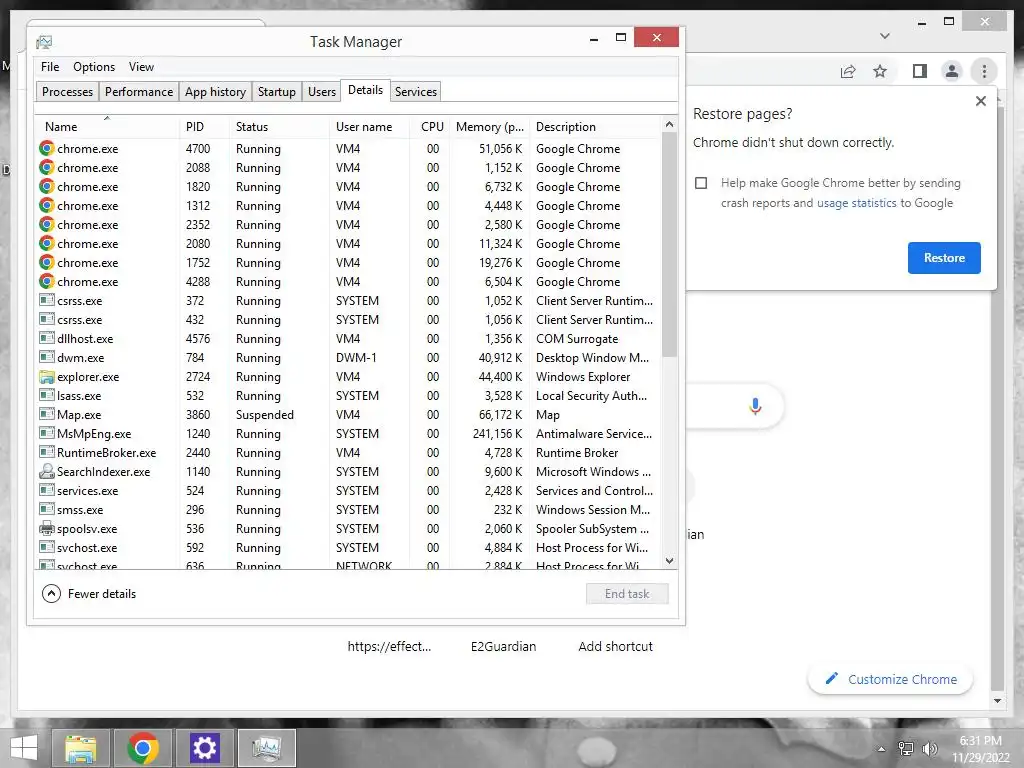Sort by User name column header
The image size is (1024, 768).
370,127
